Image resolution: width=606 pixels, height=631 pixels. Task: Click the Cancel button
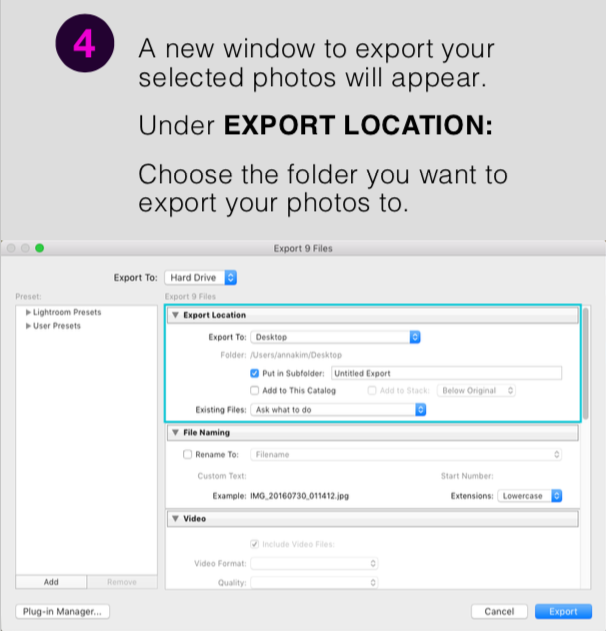499,611
